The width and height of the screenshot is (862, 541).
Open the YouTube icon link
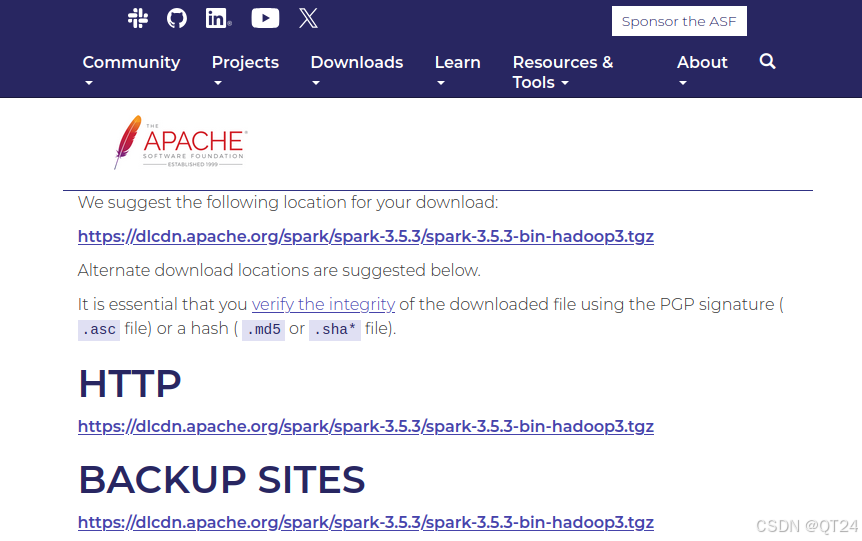click(265, 18)
